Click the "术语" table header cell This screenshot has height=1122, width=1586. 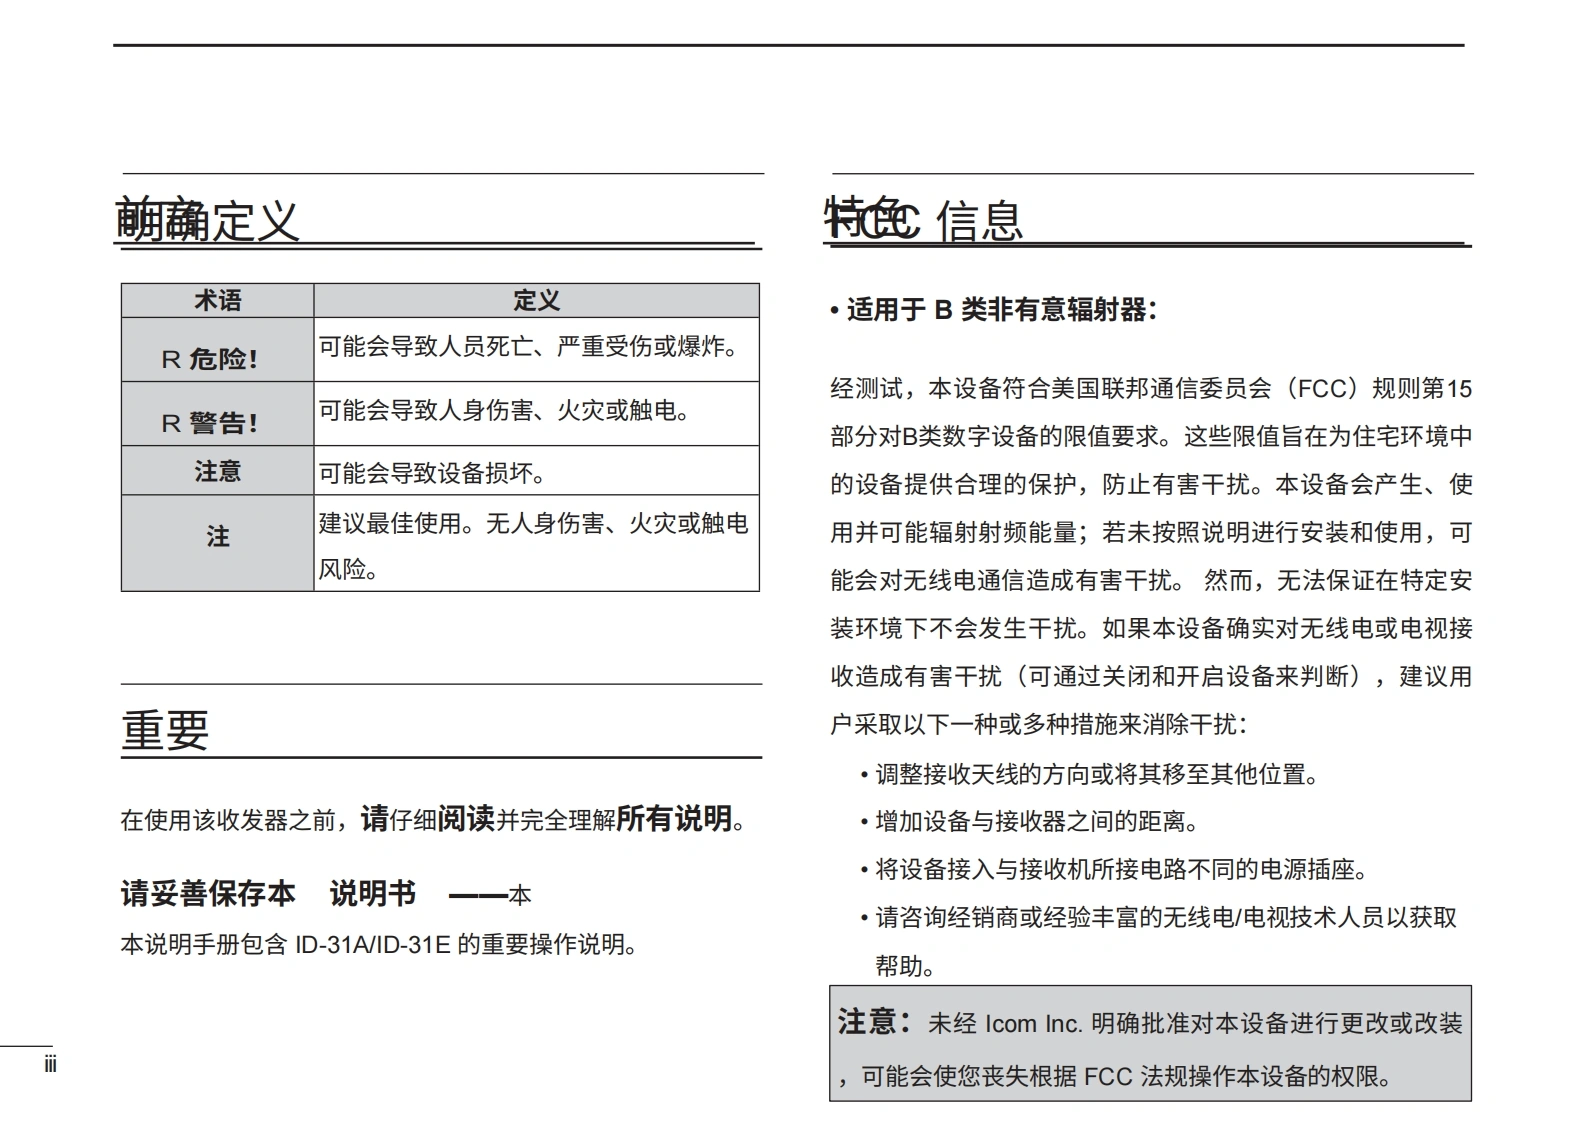(217, 301)
